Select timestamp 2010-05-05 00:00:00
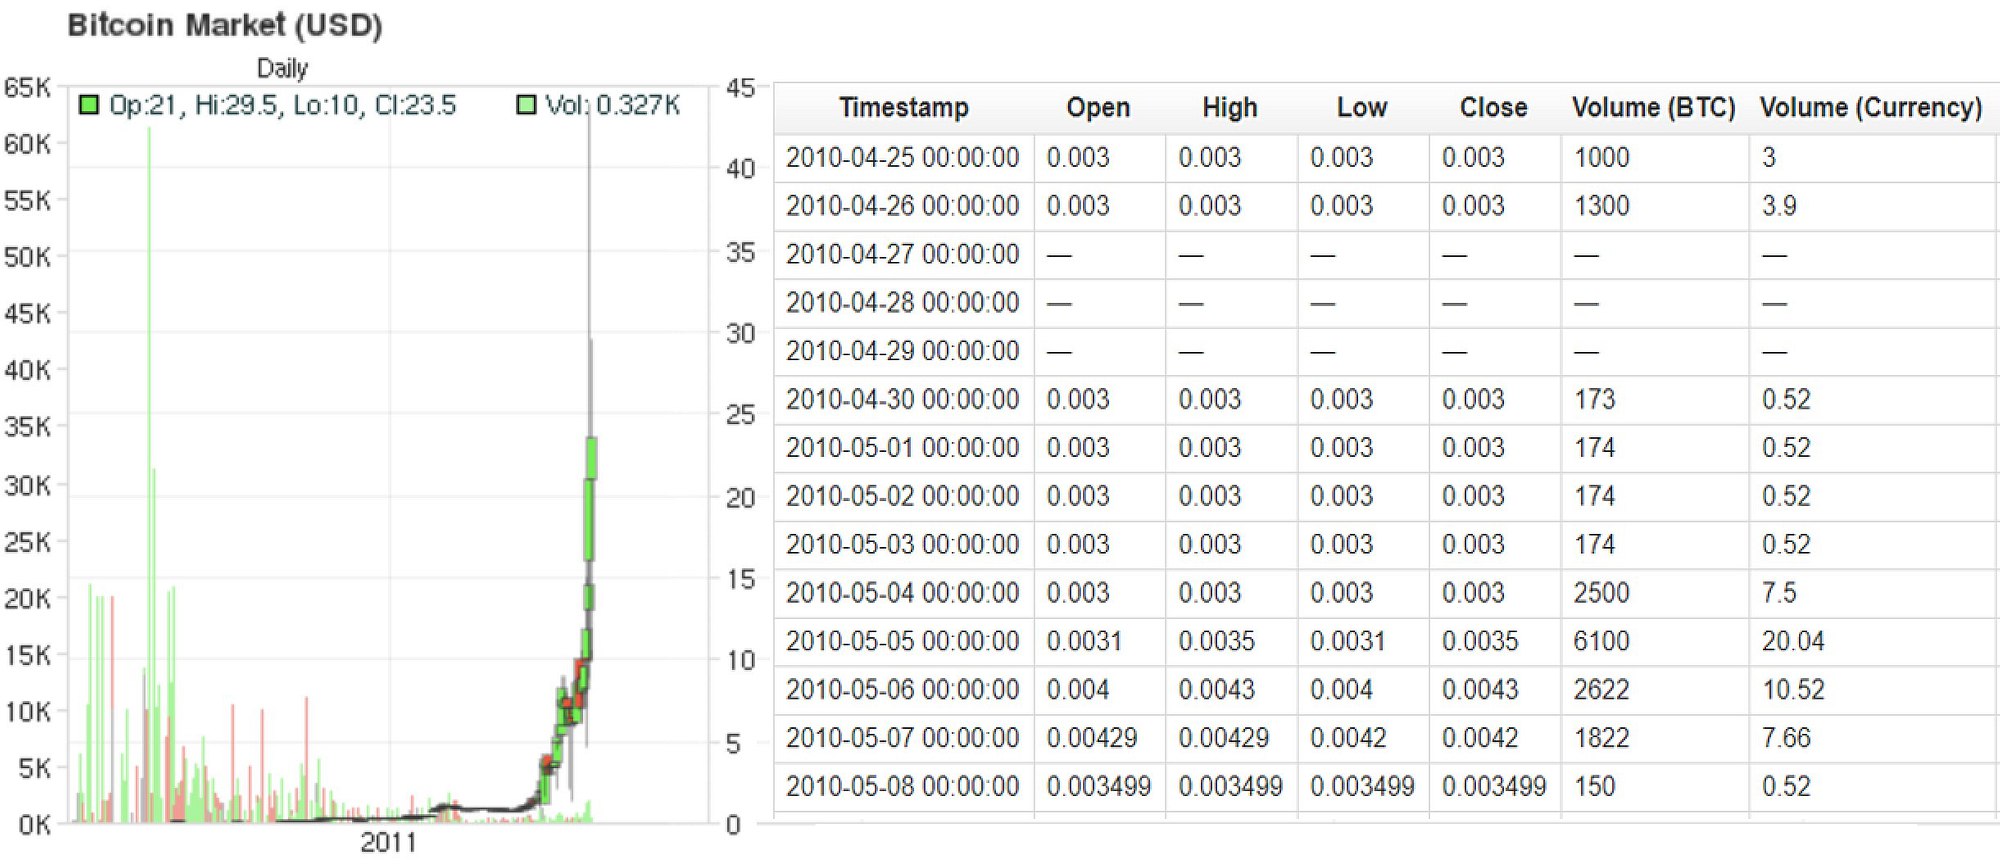This screenshot has width=2000, height=864. click(x=903, y=642)
